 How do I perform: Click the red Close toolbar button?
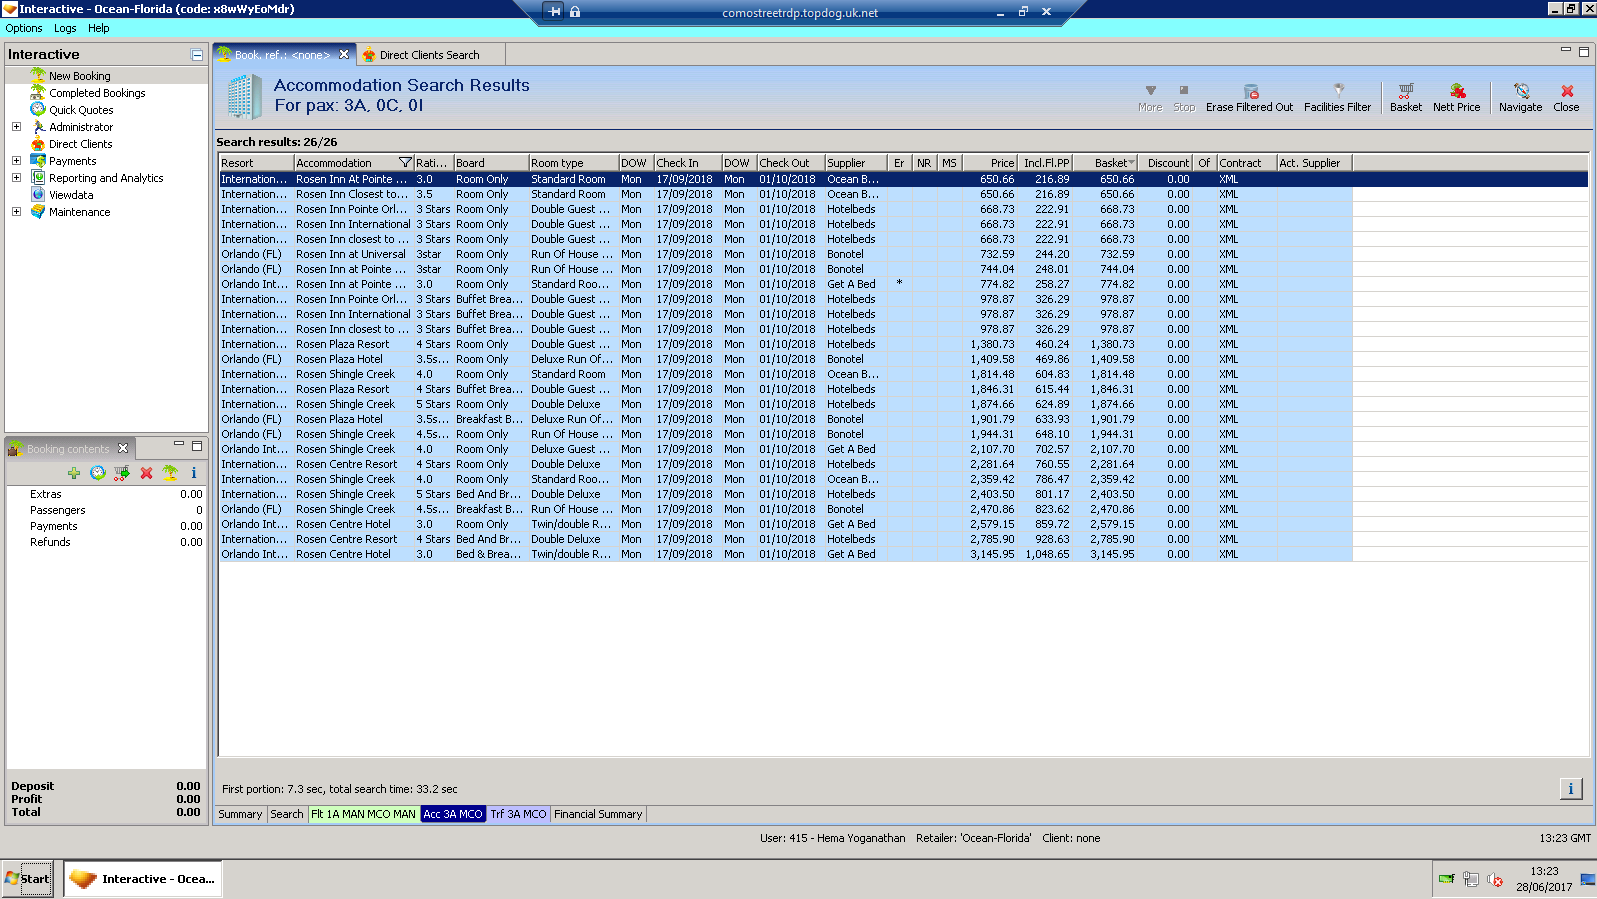[x=1566, y=98]
